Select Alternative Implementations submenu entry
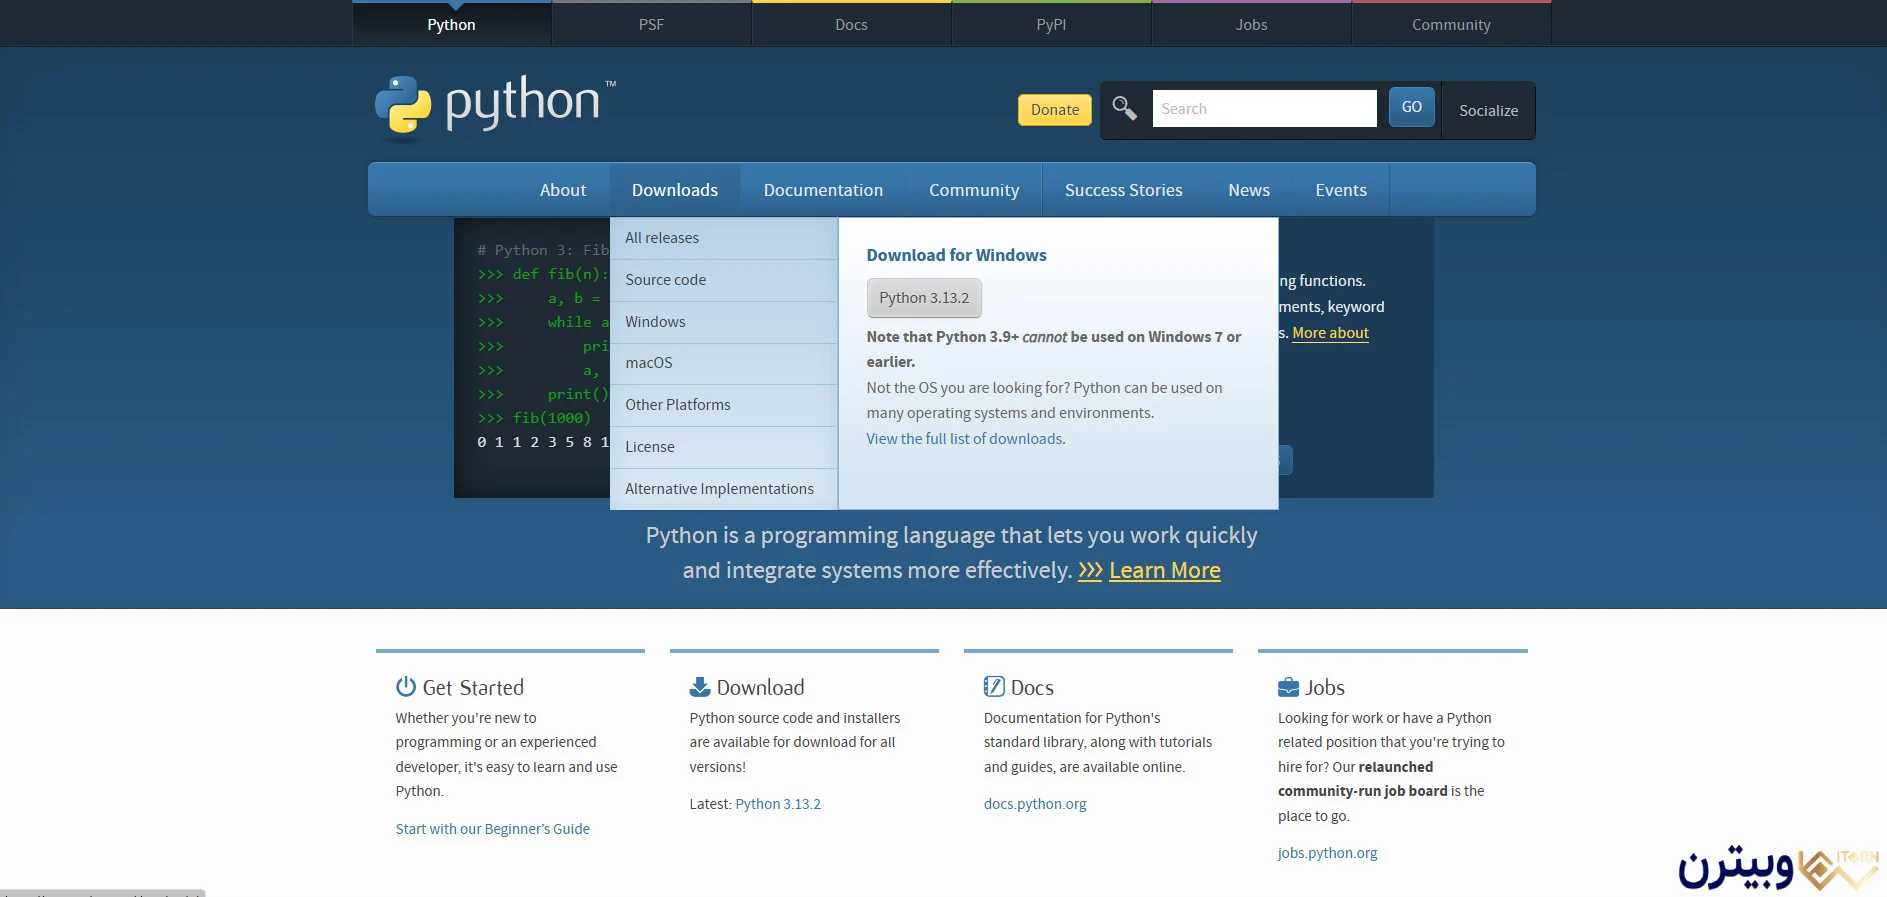This screenshot has height=897, width=1887. click(x=724, y=489)
